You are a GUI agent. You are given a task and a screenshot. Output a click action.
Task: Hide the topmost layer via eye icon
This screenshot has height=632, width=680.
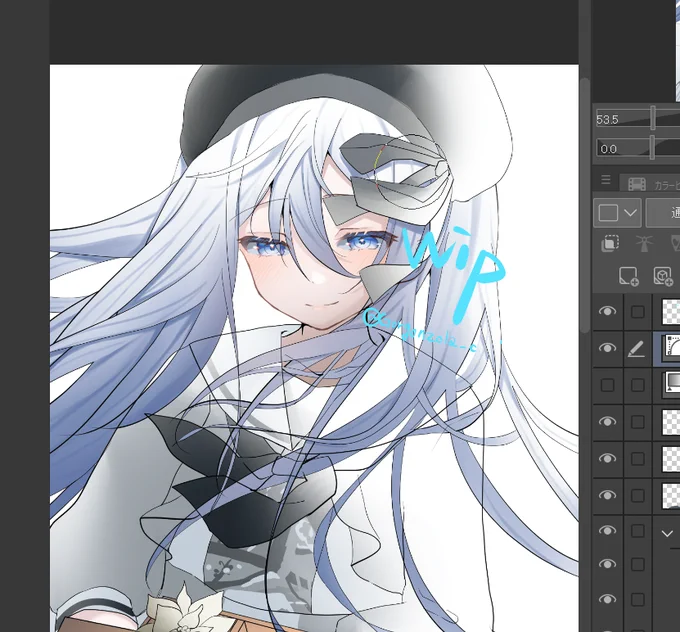pyautogui.click(x=607, y=311)
